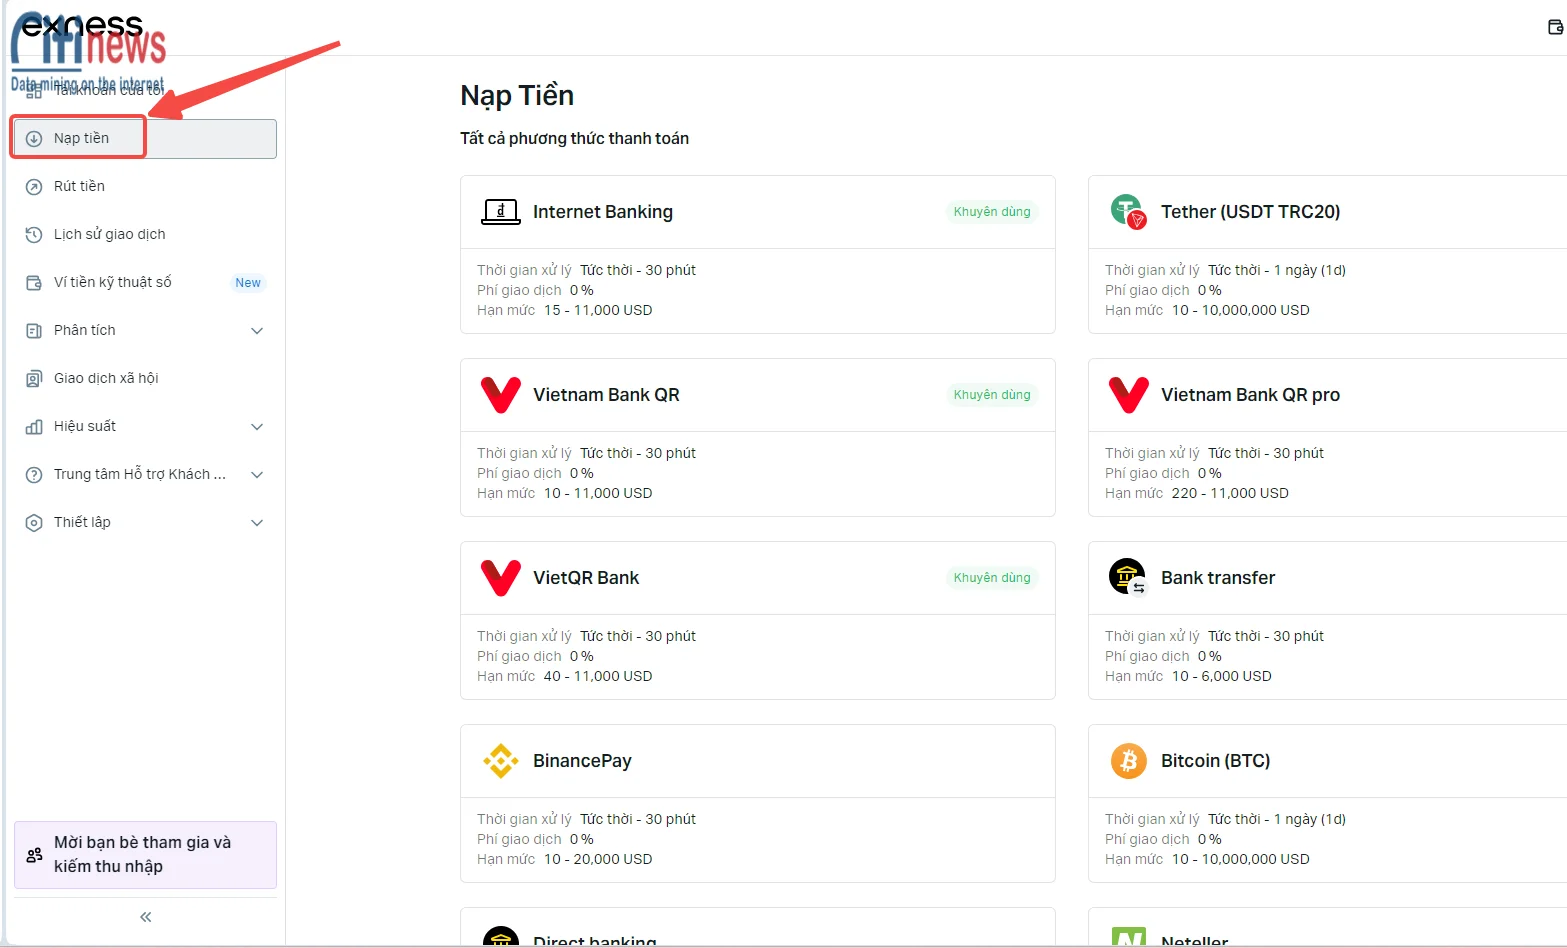This screenshot has width=1567, height=948.
Task: Click the Phân tích analytics icon
Action: click(34, 331)
